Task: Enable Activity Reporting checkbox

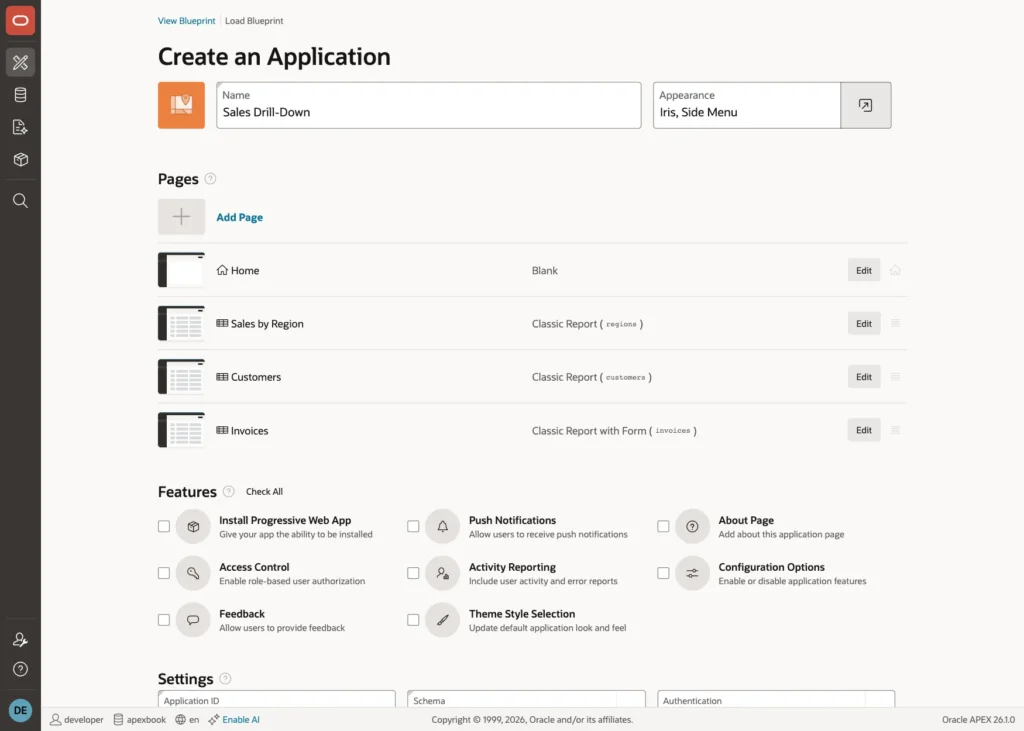Action: click(x=413, y=573)
